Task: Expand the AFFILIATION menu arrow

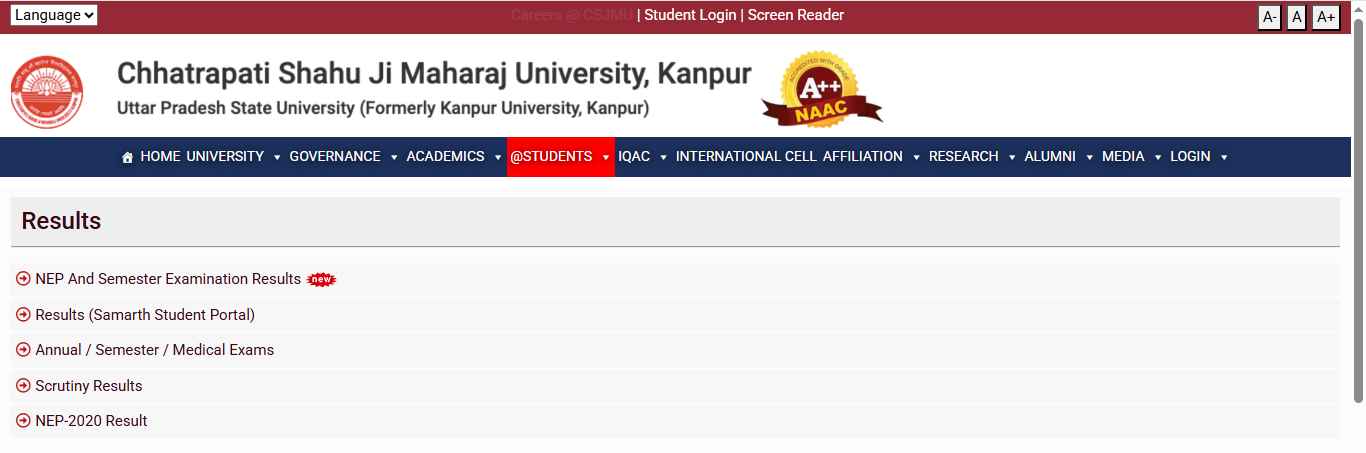Action: coord(916,157)
